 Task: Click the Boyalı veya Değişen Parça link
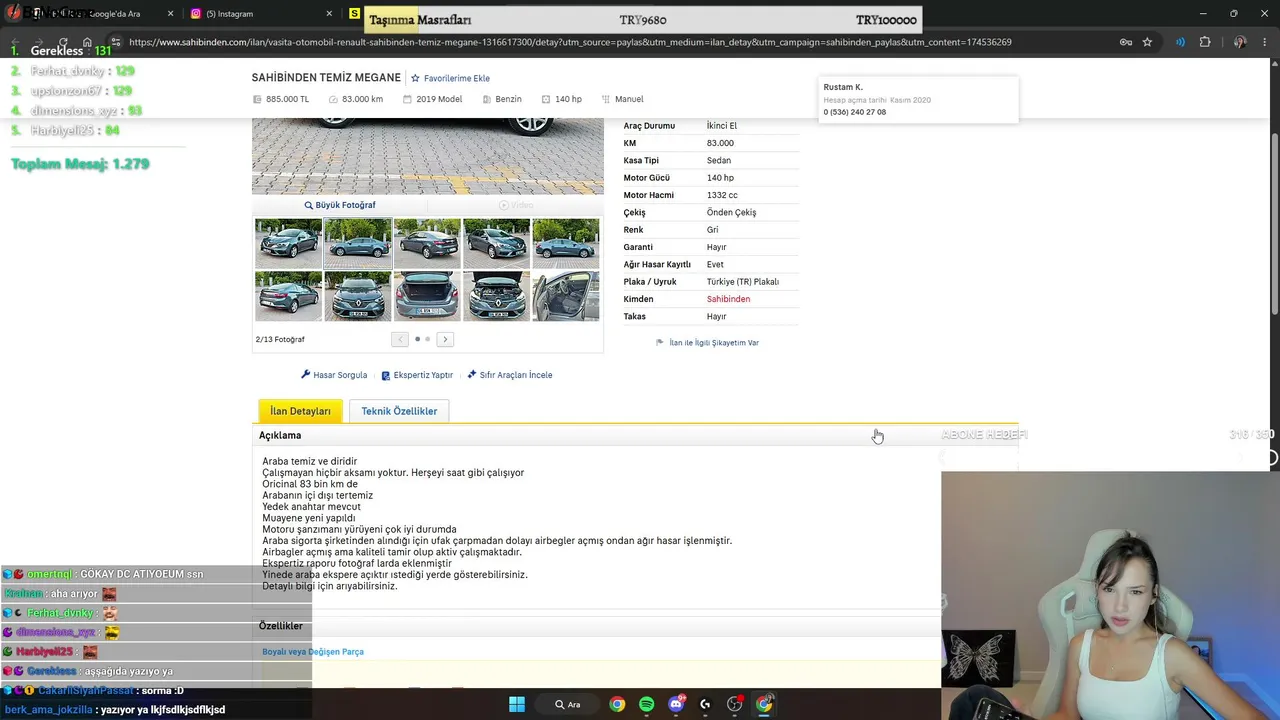(313, 652)
